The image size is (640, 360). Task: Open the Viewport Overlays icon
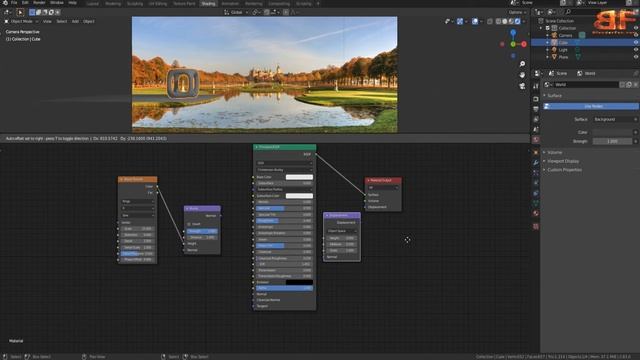(475, 21)
